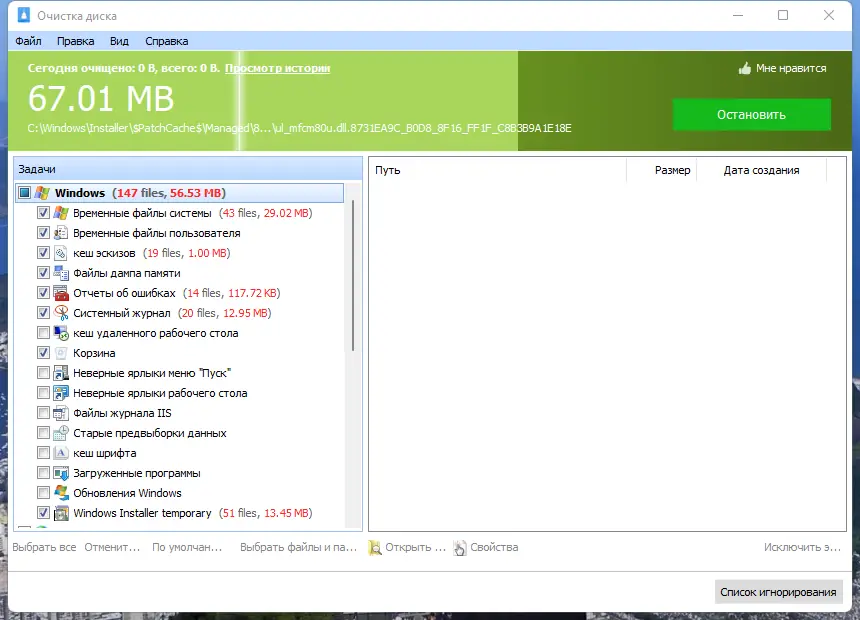Click the icon beside 'Загруженные программы'
Image resolution: width=860 pixels, height=620 pixels.
point(62,472)
